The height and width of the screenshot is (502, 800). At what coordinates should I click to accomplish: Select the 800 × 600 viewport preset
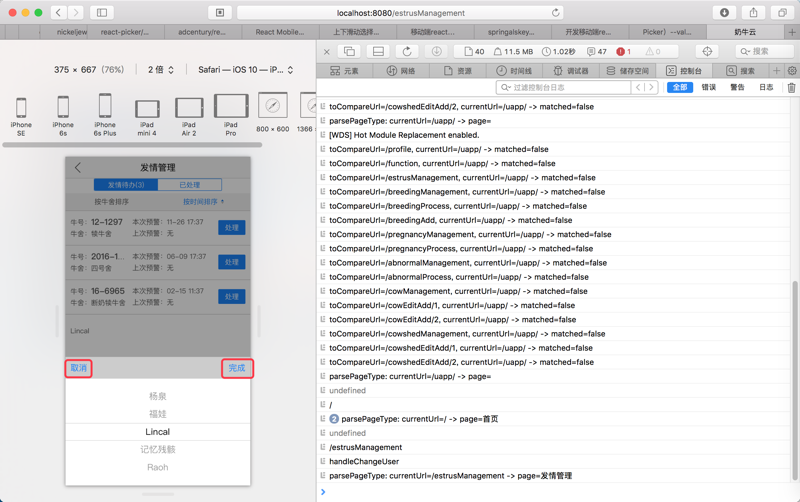tap(272, 113)
